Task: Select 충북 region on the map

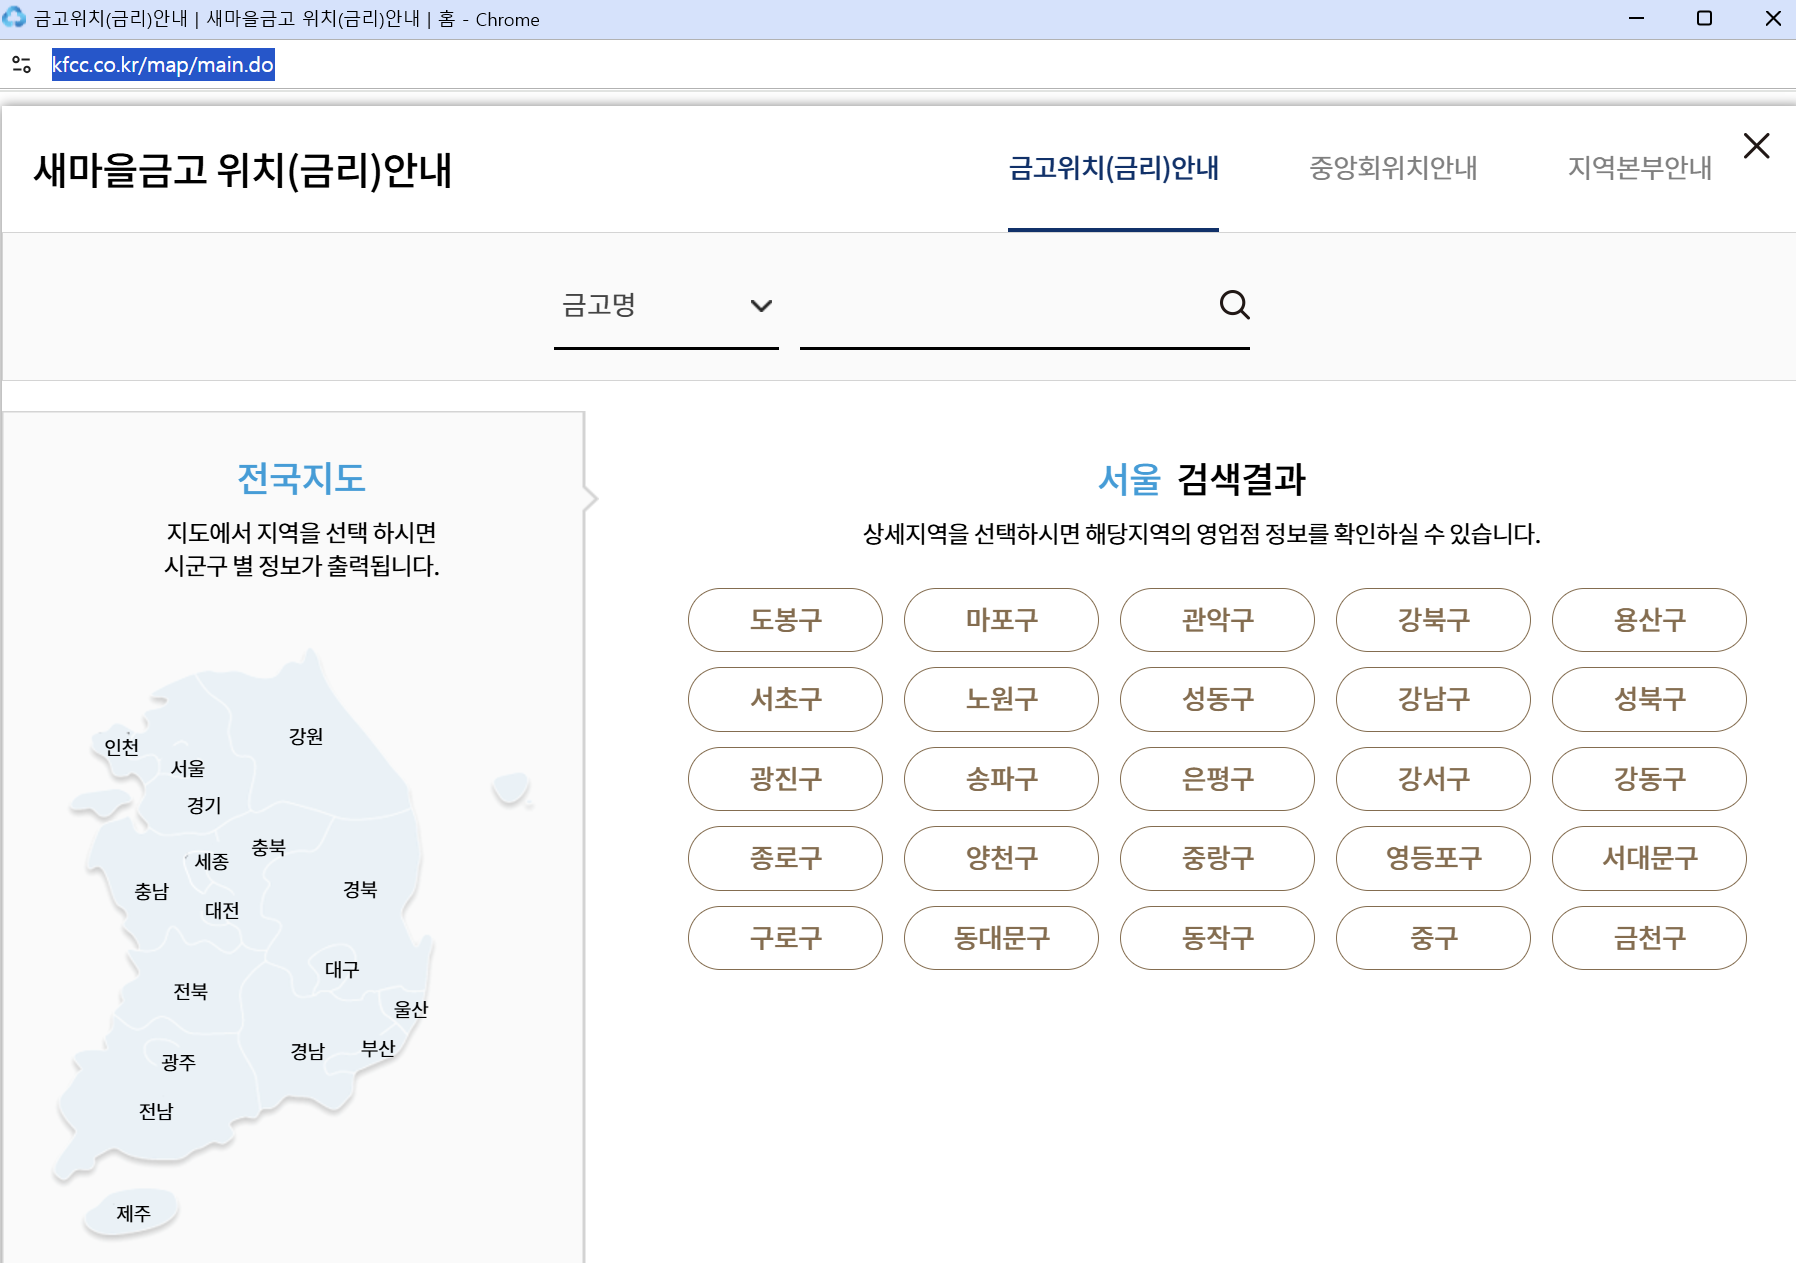Action: coord(269,847)
